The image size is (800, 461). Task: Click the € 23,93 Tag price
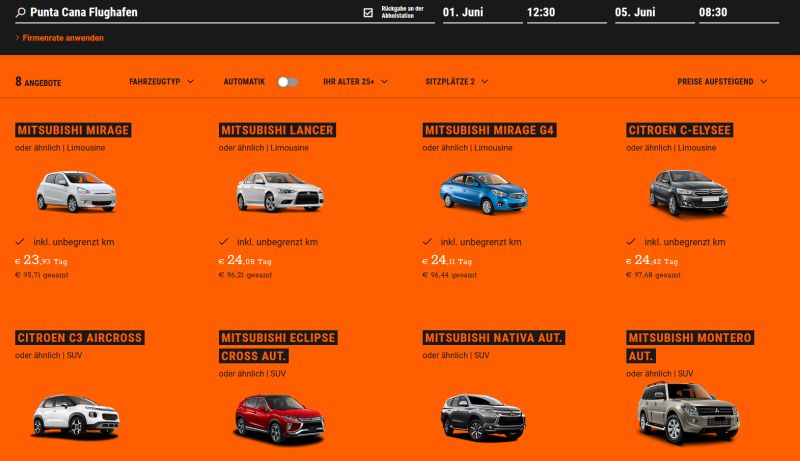click(41, 260)
